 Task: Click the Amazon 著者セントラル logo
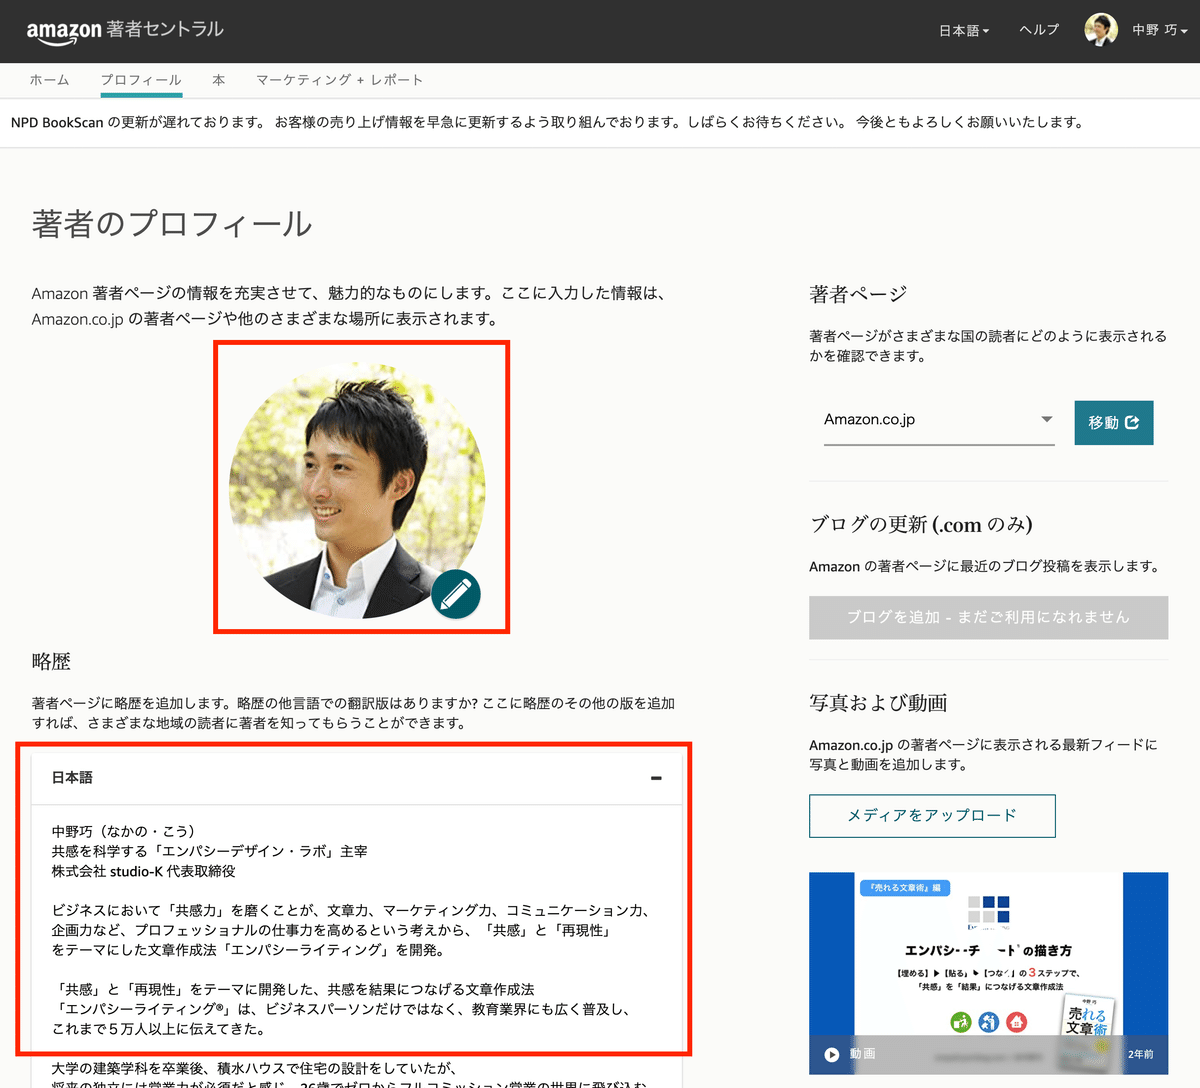click(x=125, y=30)
